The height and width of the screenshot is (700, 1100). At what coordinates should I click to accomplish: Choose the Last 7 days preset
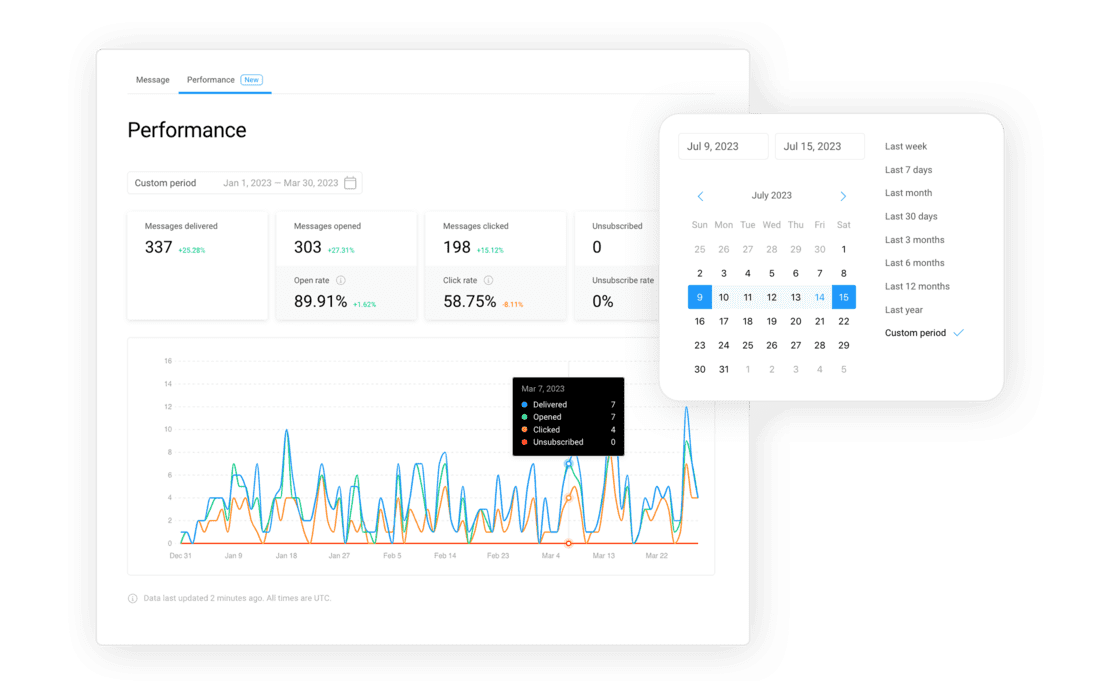coord(908,170)
